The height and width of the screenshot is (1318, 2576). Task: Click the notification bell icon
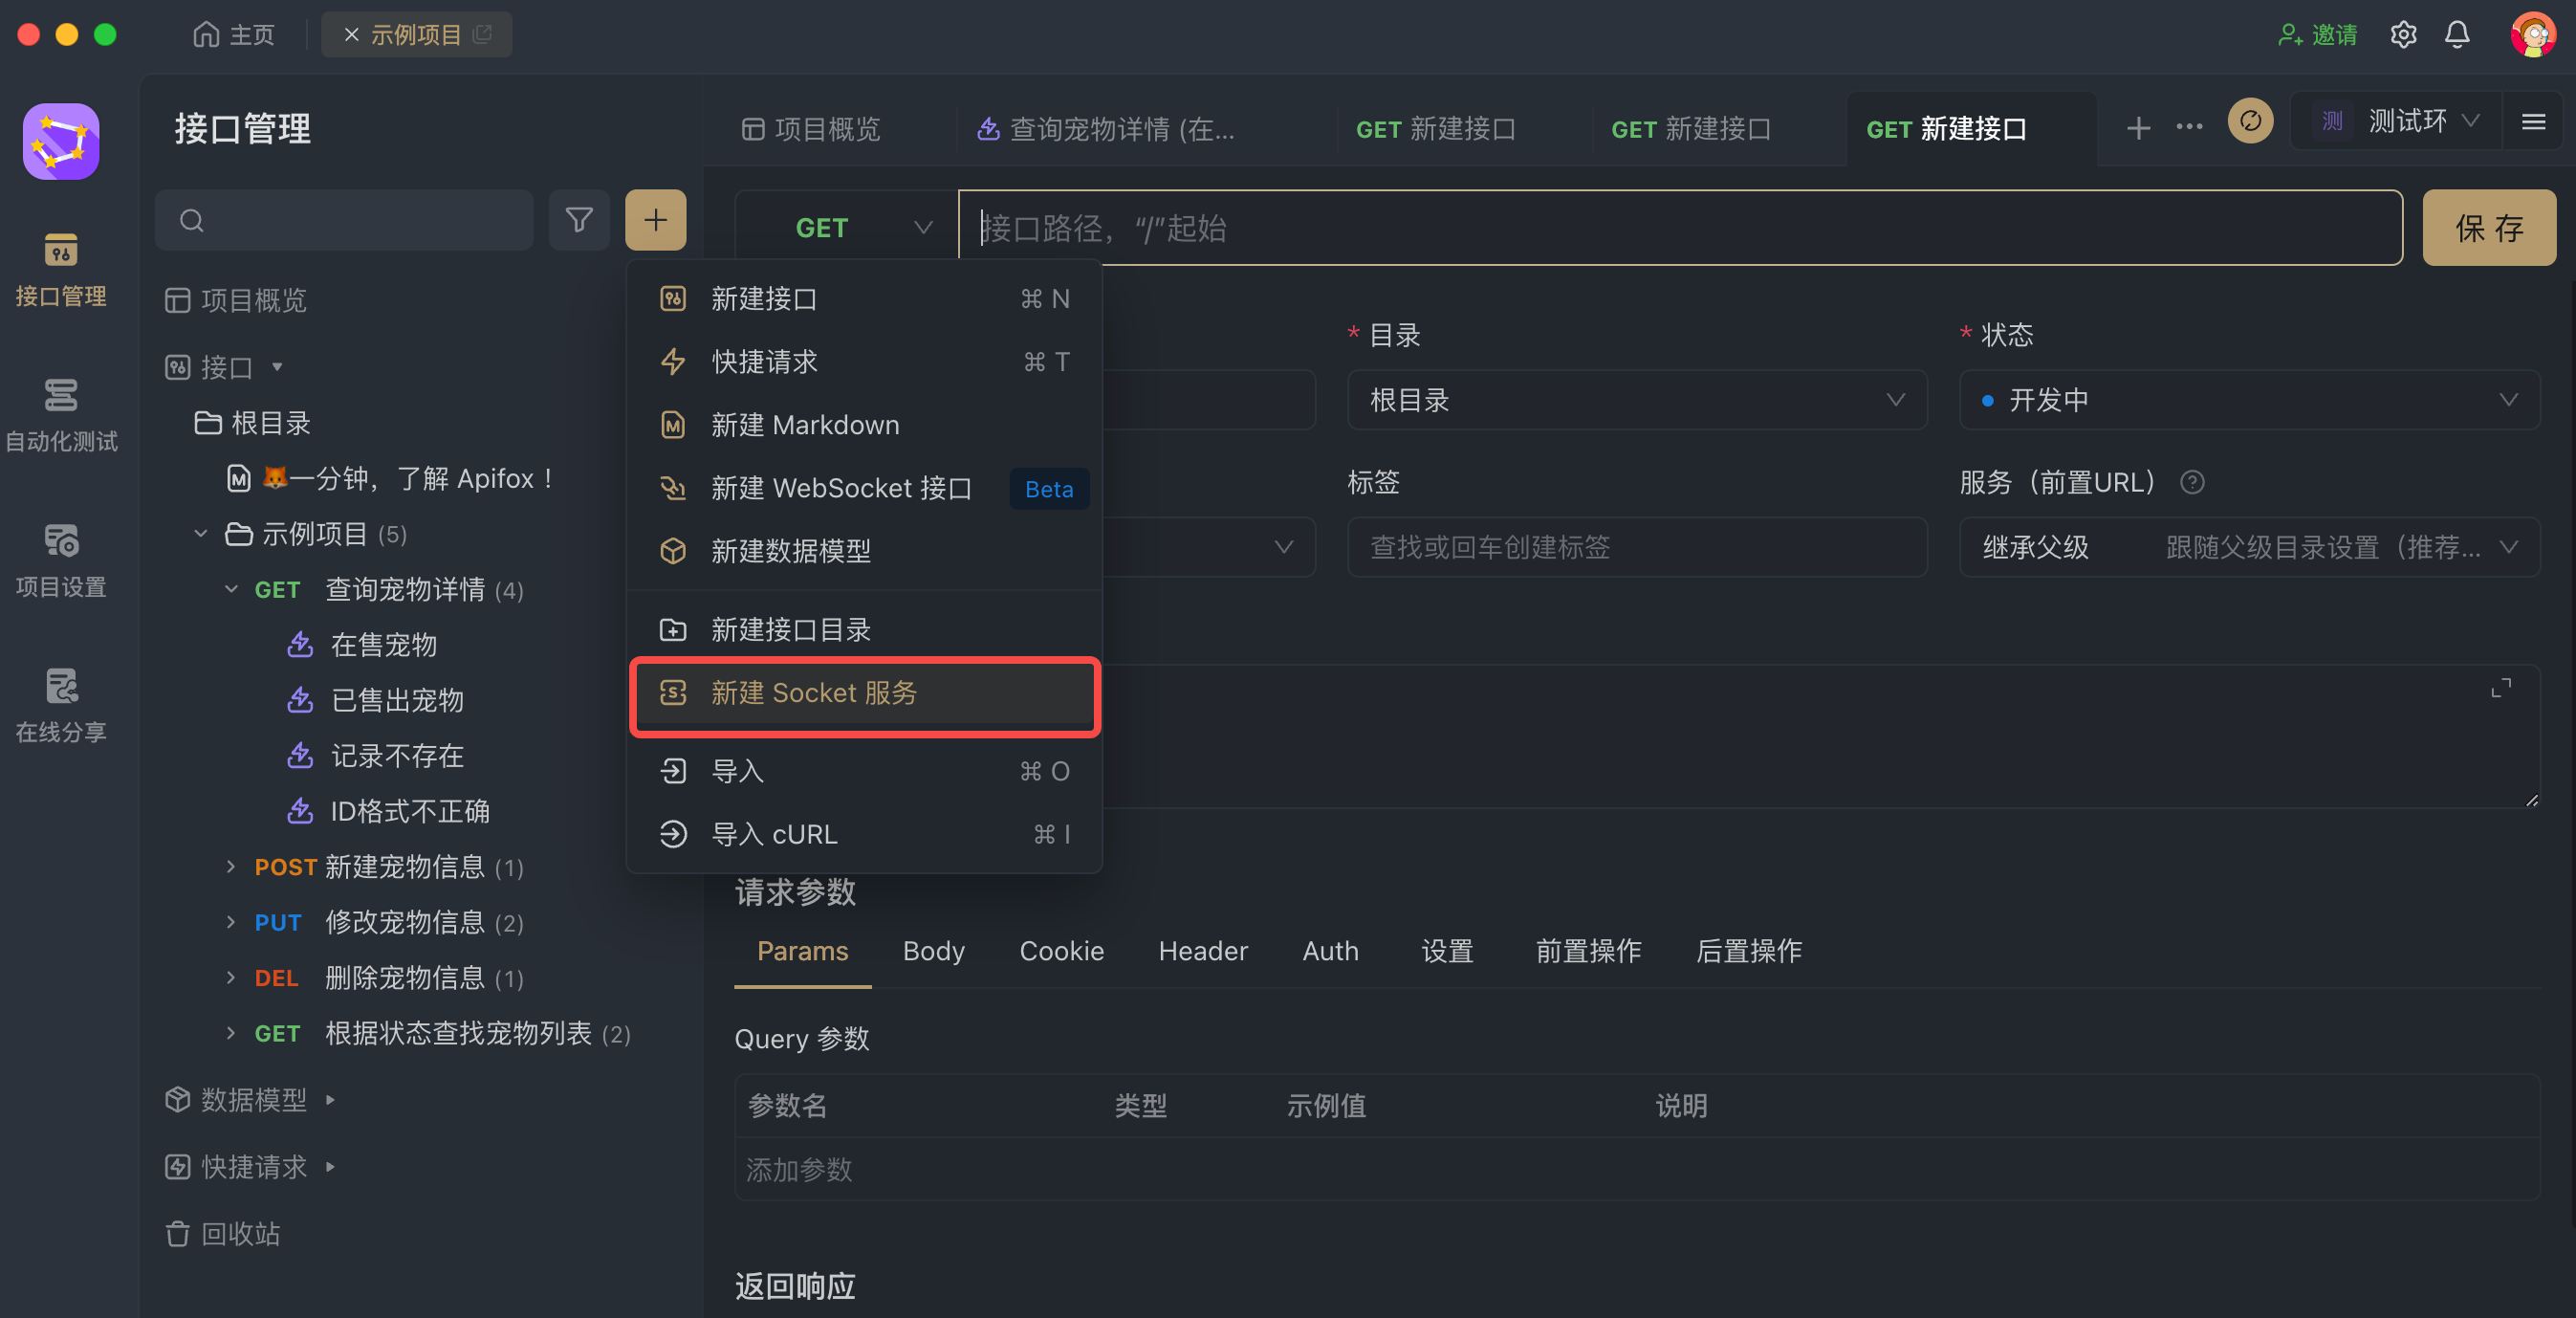[x=2457, y=35]
